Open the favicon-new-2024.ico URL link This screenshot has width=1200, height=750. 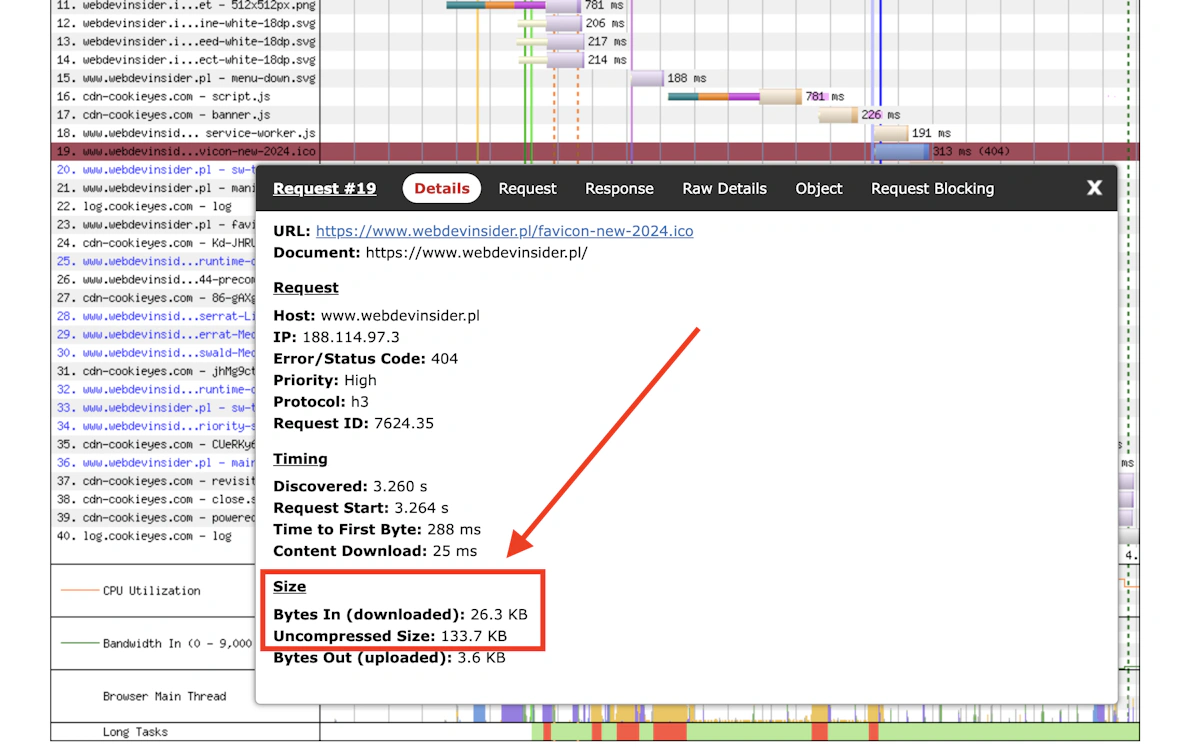504,231
